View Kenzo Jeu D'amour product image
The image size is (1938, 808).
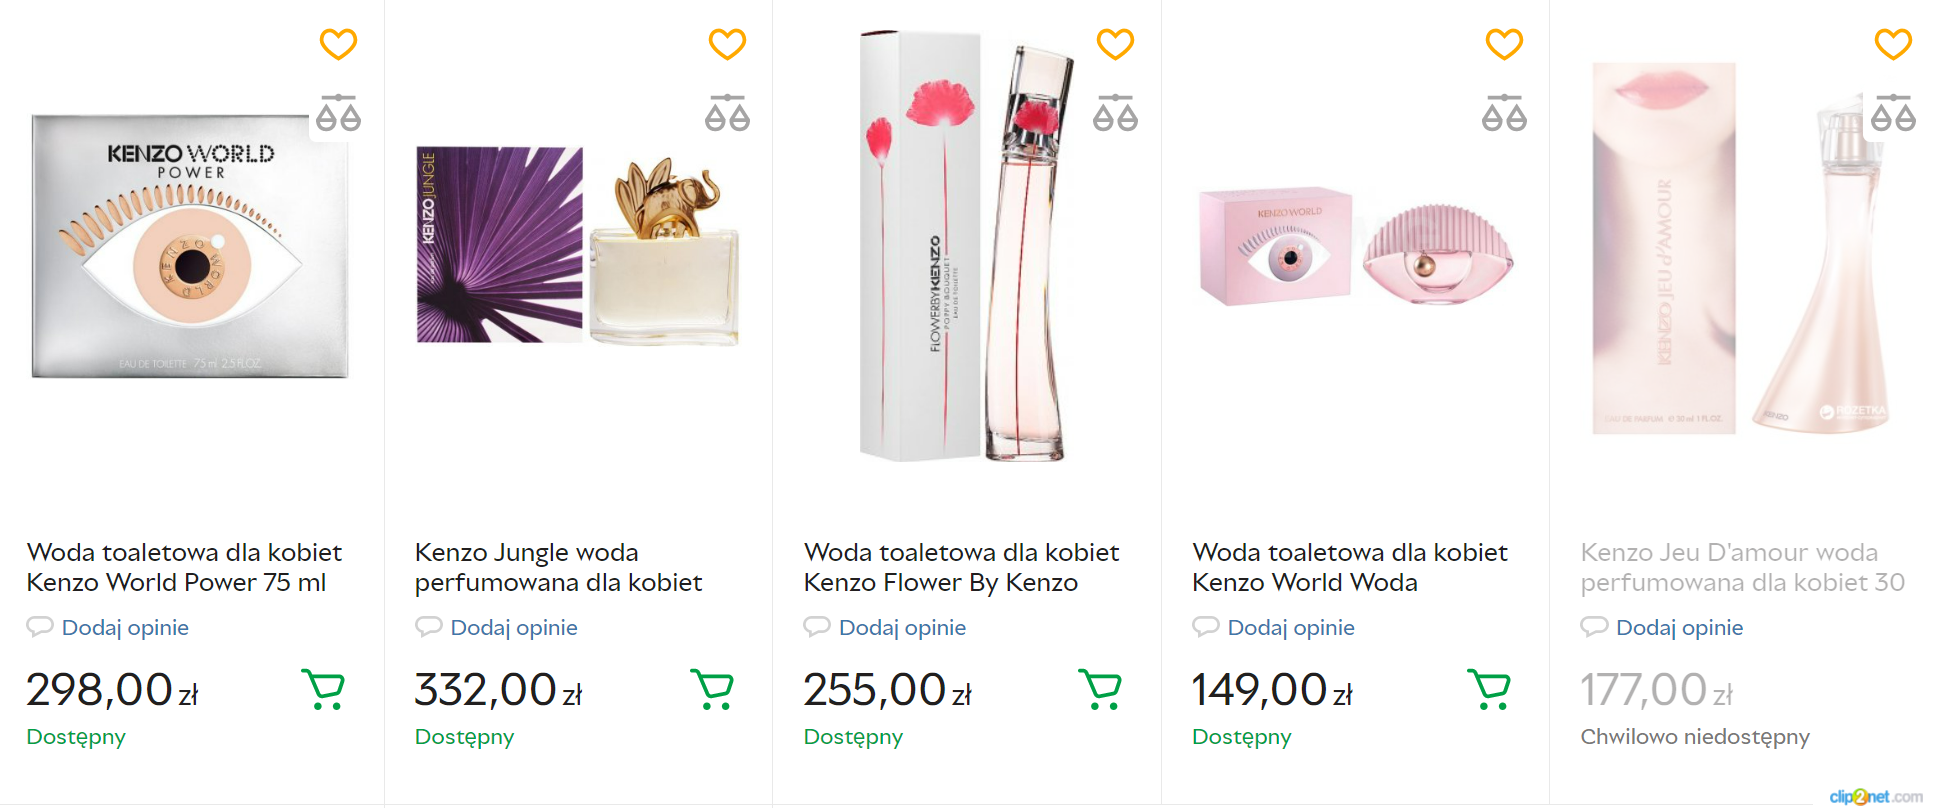(1740, 250)
